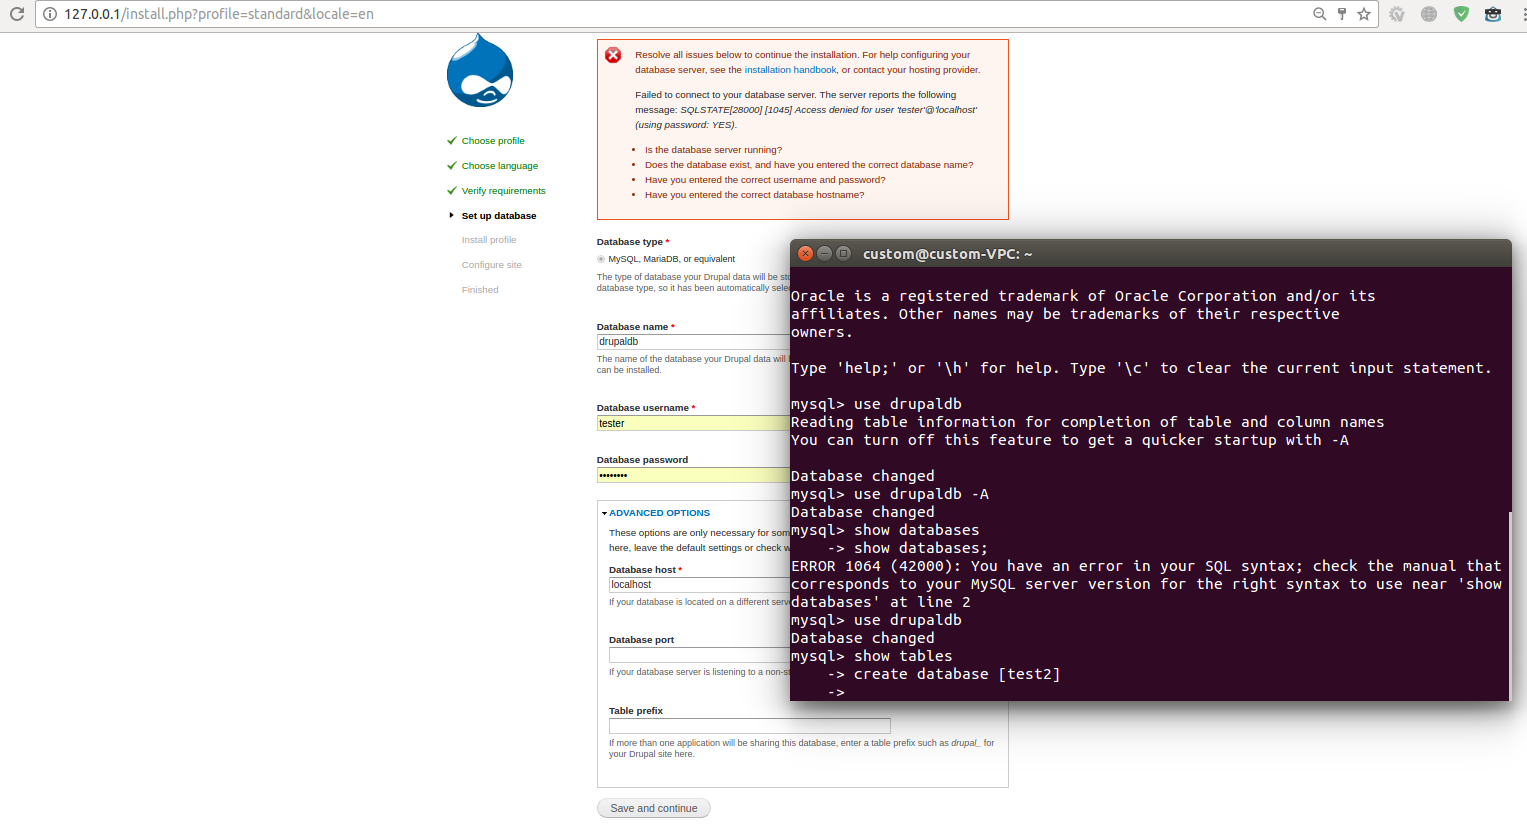This screenshot has width=1527, height=830.
Task: Click 'Configure site' step text
Action: pyautogui.click(x=492, y=265)
